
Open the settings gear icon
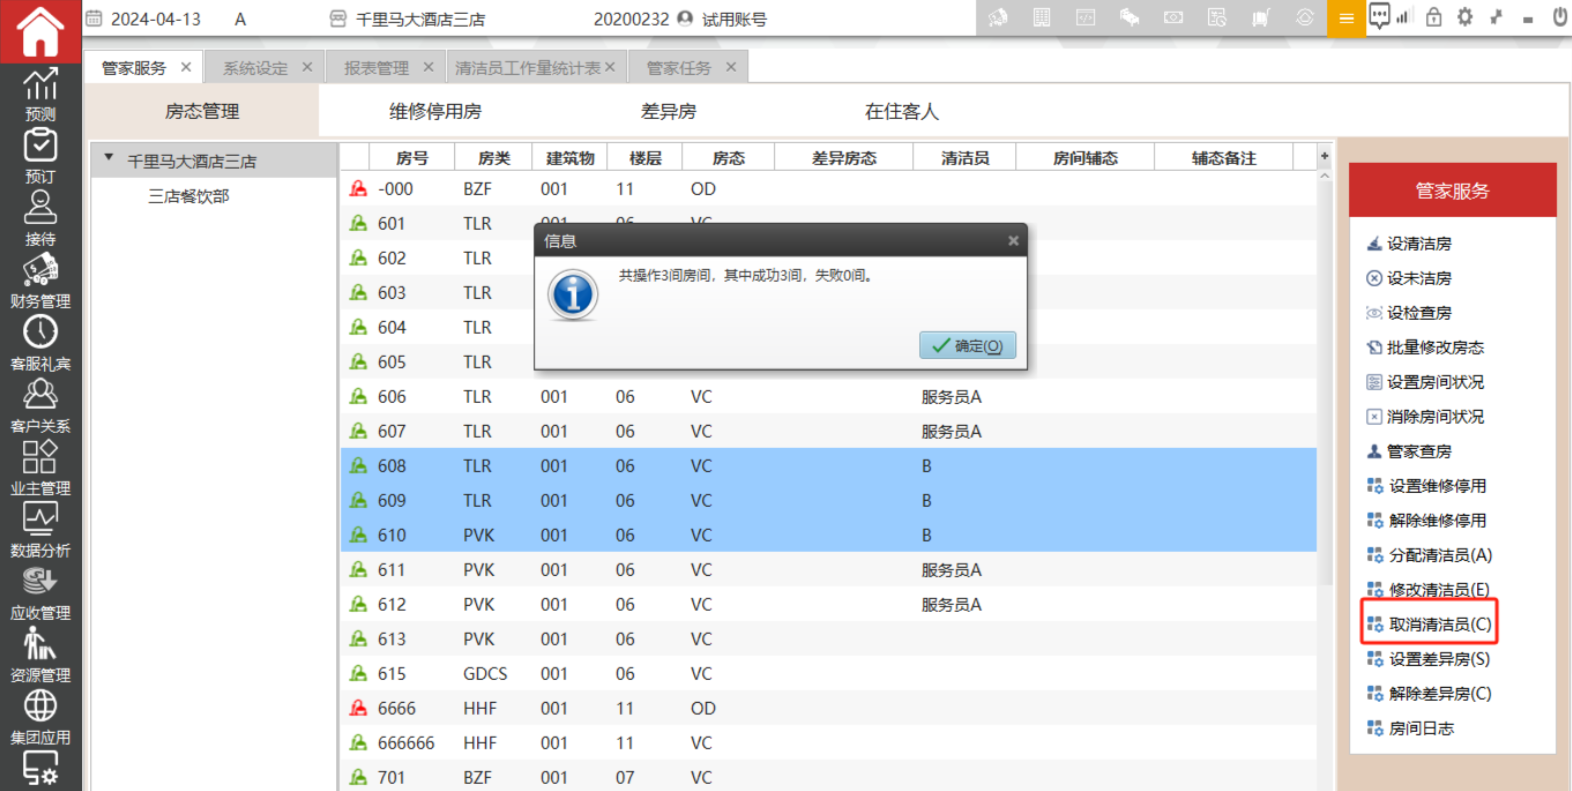point(1465,17)
